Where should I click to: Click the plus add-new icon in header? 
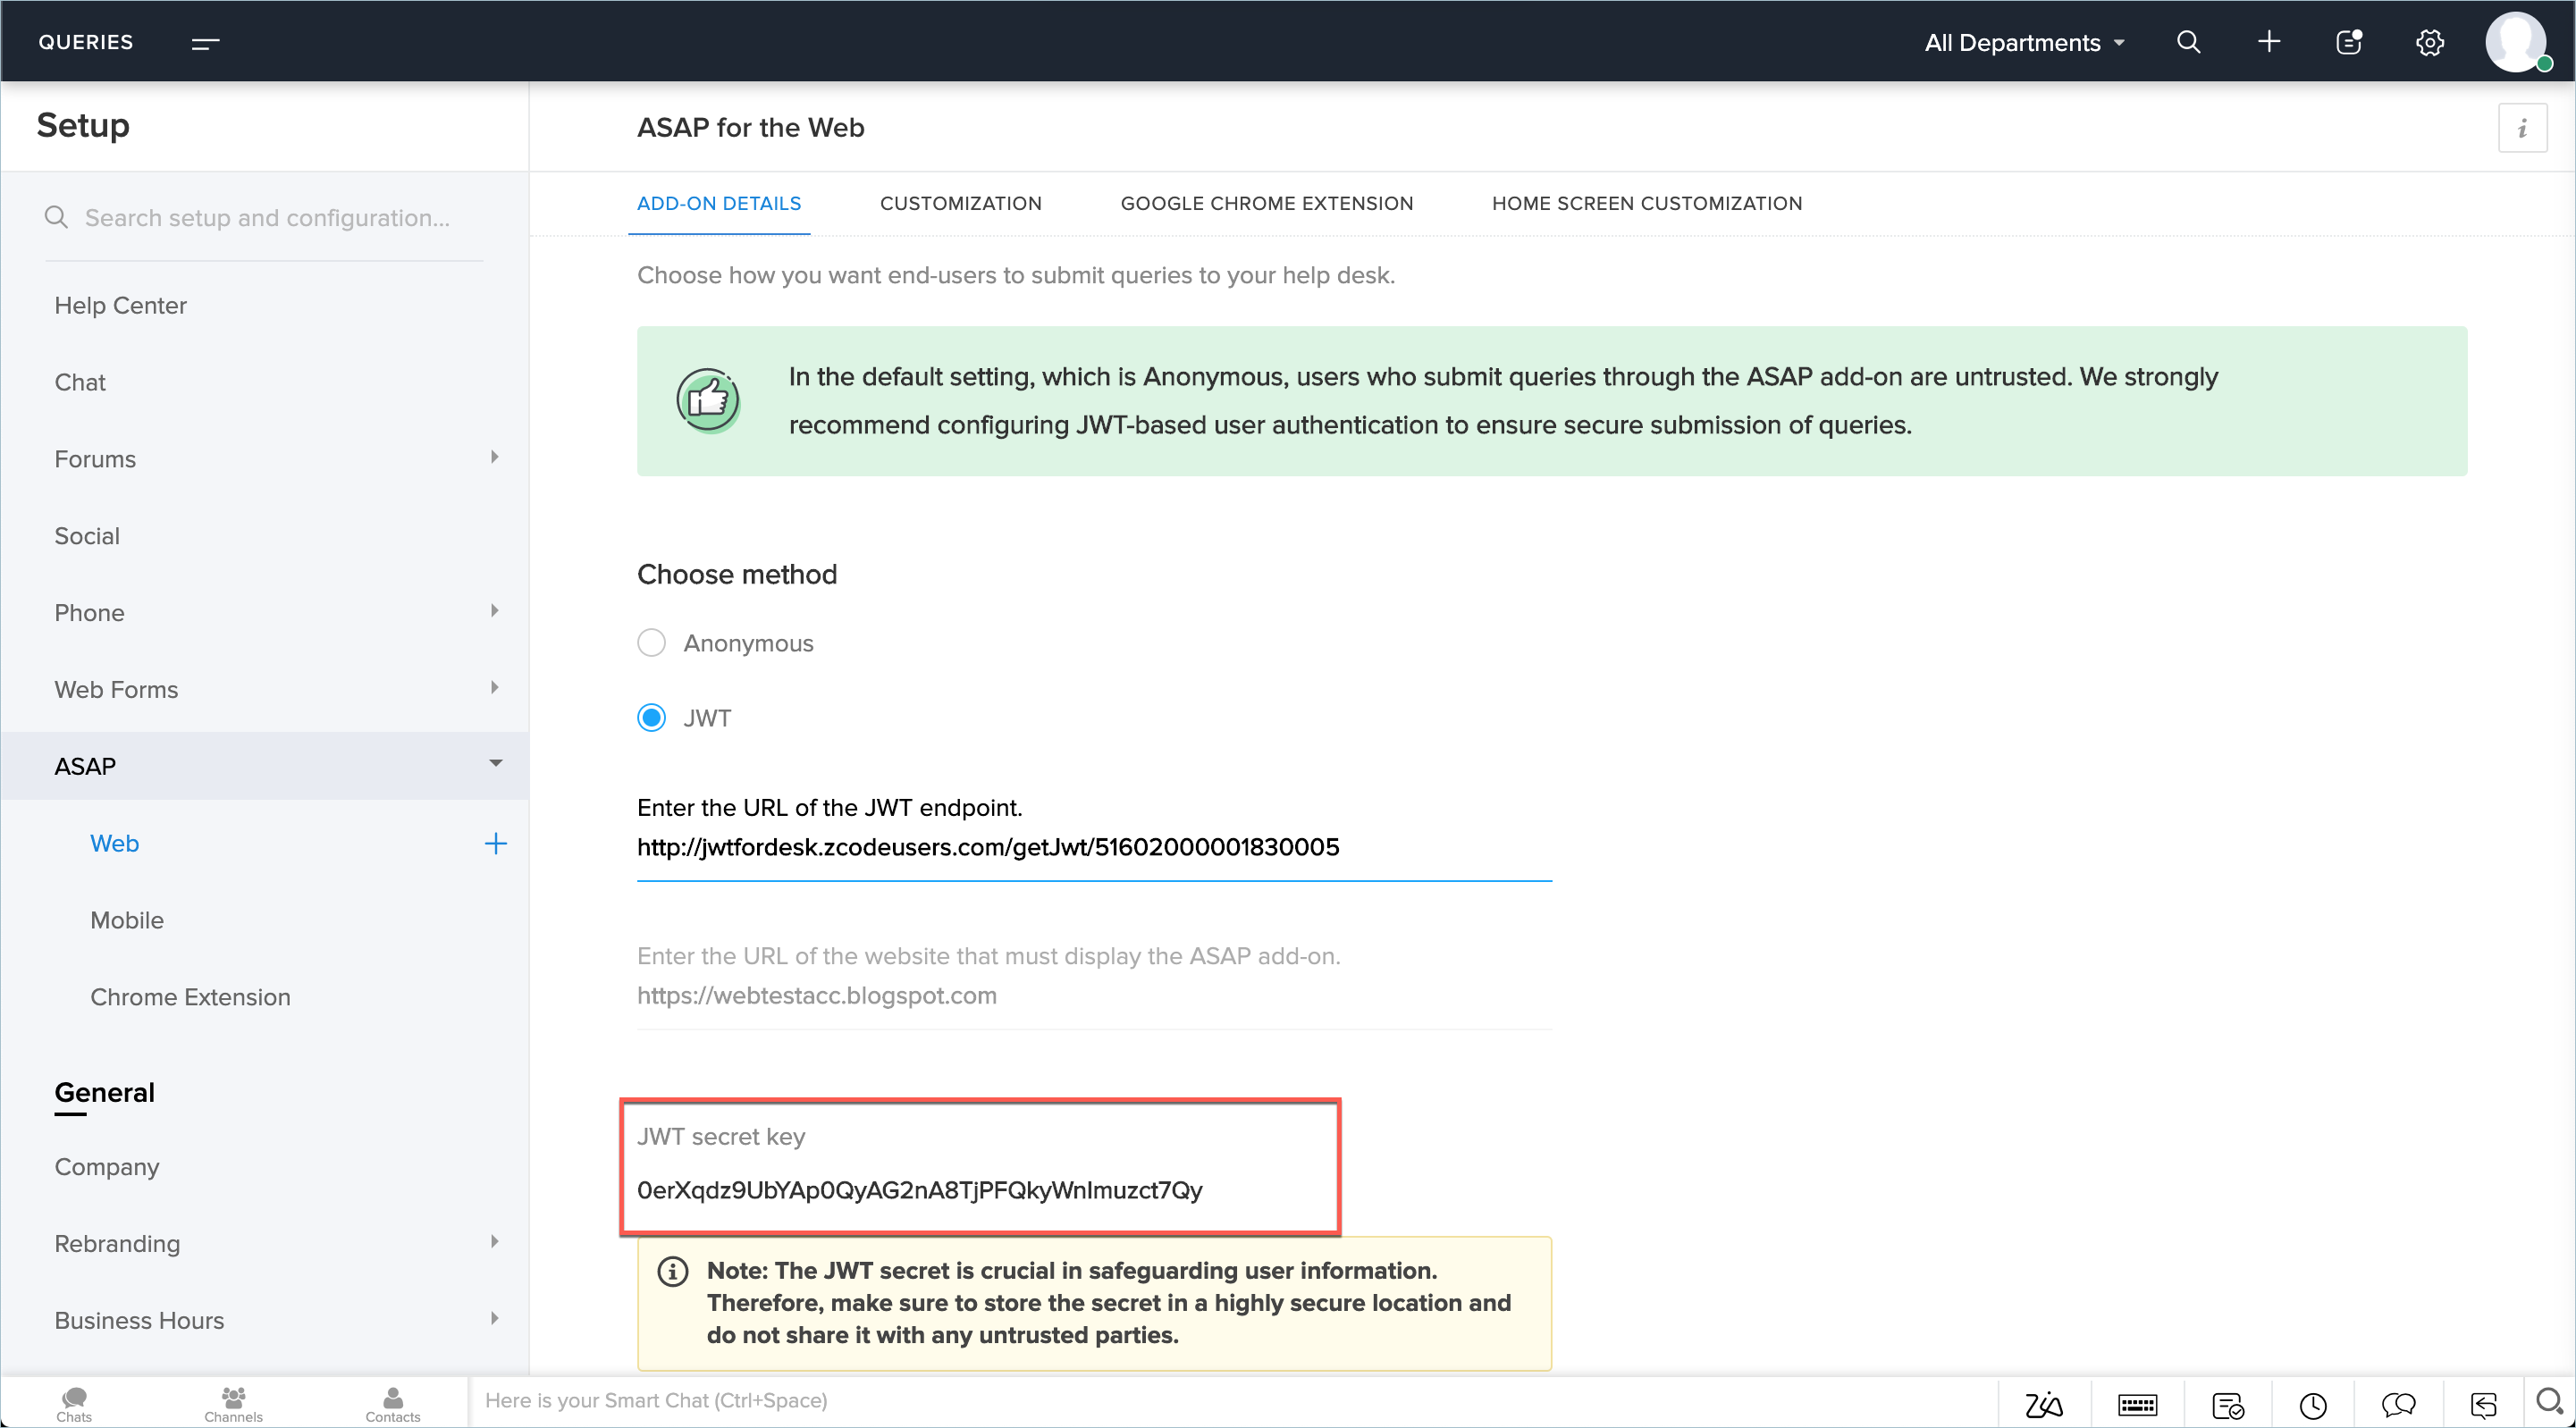[x=2269, y=42]
